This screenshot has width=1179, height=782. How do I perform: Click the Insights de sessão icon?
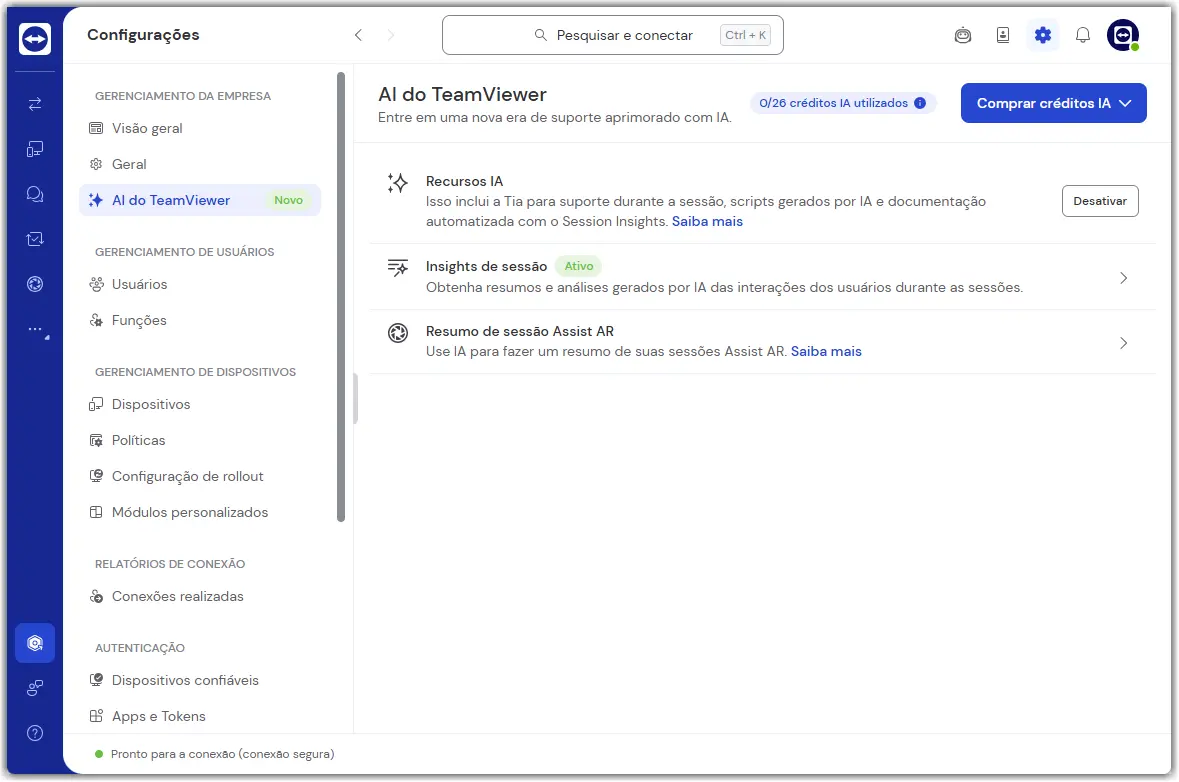397,267
